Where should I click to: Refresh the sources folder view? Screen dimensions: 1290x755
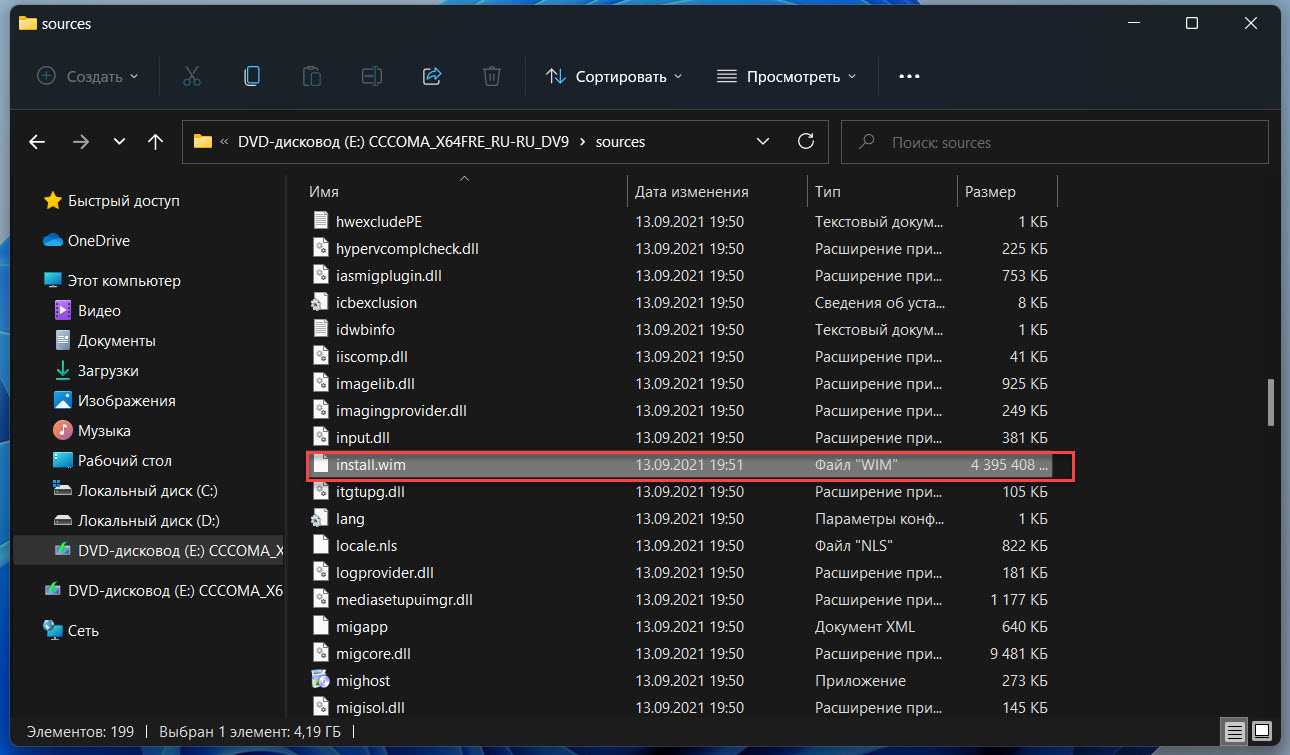pos(805,142)
